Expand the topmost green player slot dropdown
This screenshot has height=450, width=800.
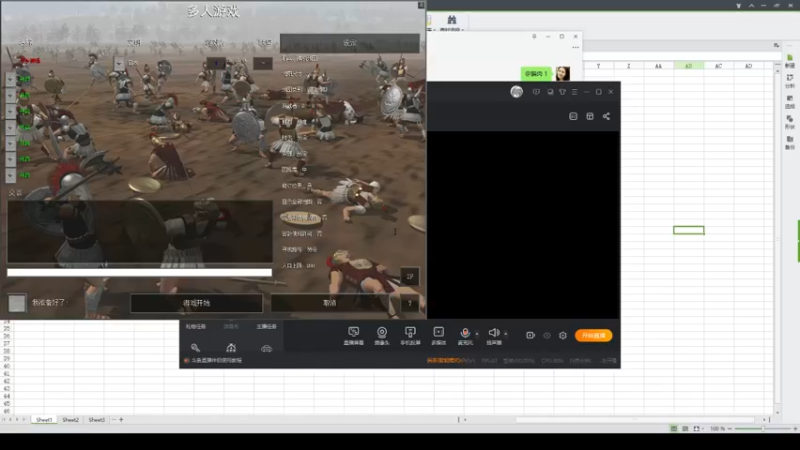pos(10,79)
